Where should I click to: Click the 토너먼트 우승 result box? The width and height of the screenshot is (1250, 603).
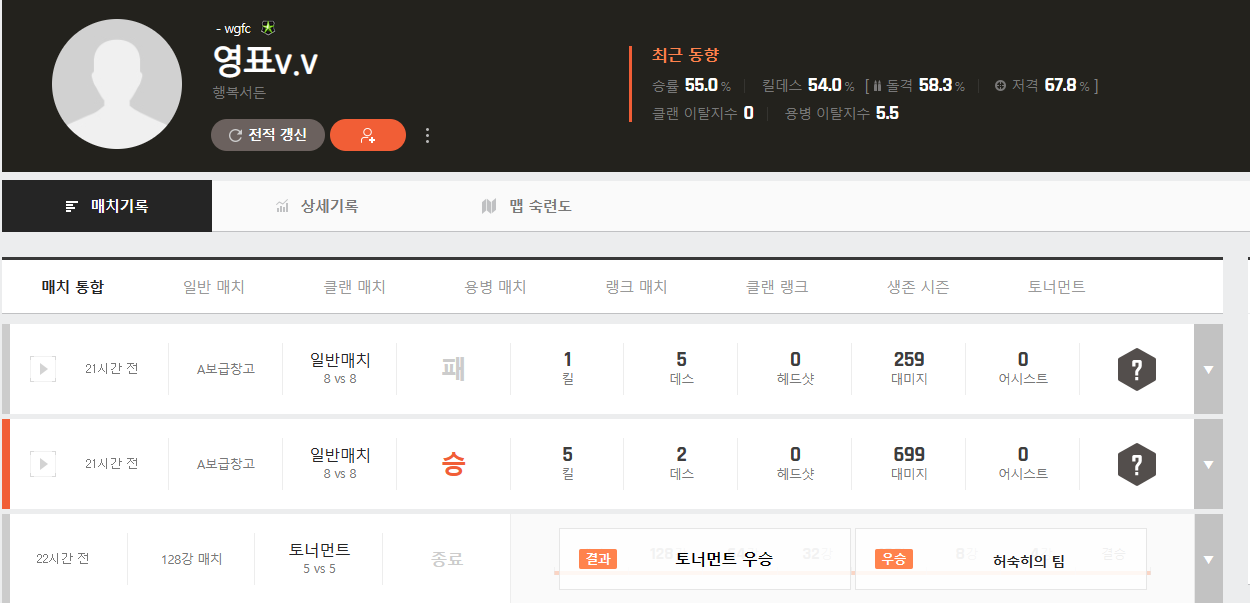pos(704,559)
